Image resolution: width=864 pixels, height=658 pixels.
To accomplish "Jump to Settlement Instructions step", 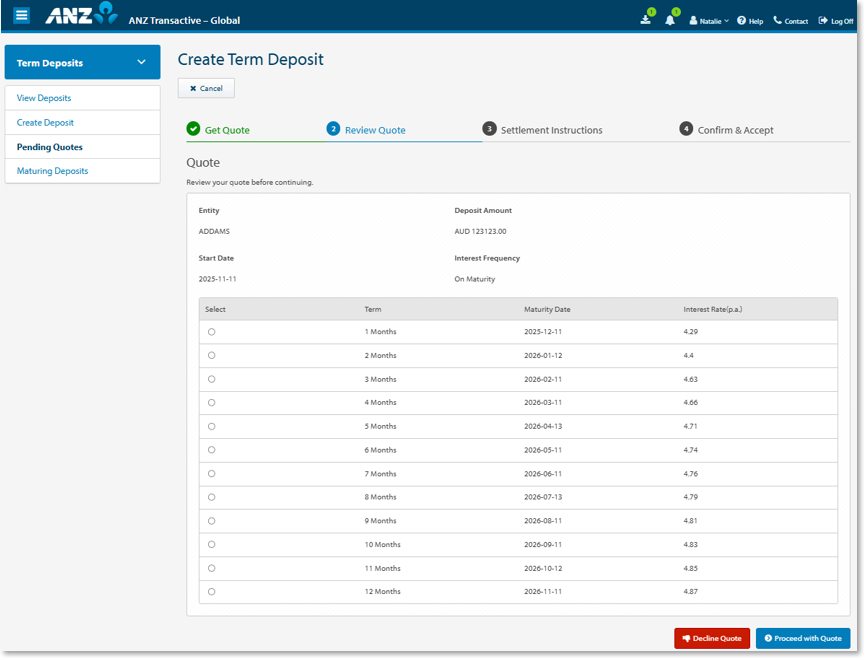I will tap(550, 130).
